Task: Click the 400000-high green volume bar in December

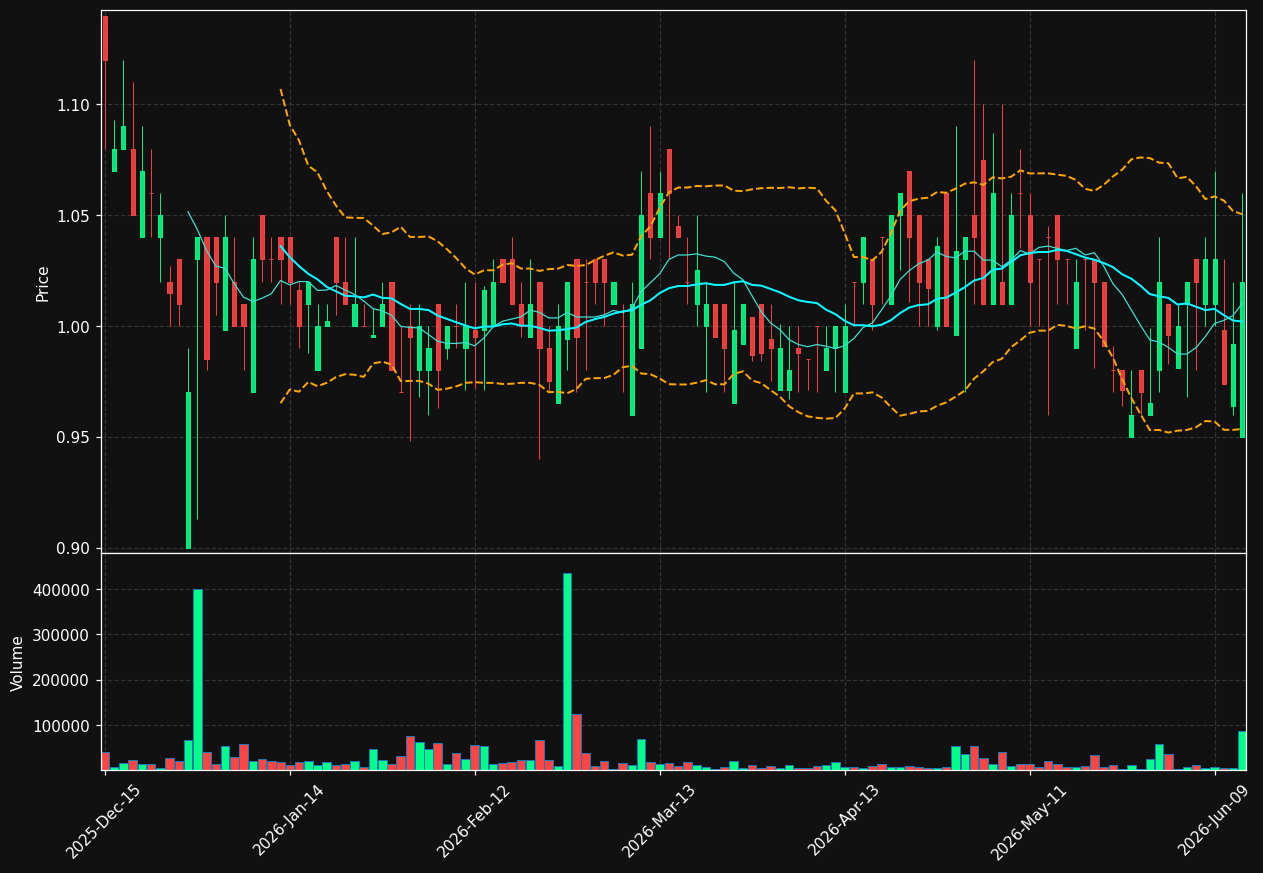Action: pyautogui.click(x=198, y=679)
